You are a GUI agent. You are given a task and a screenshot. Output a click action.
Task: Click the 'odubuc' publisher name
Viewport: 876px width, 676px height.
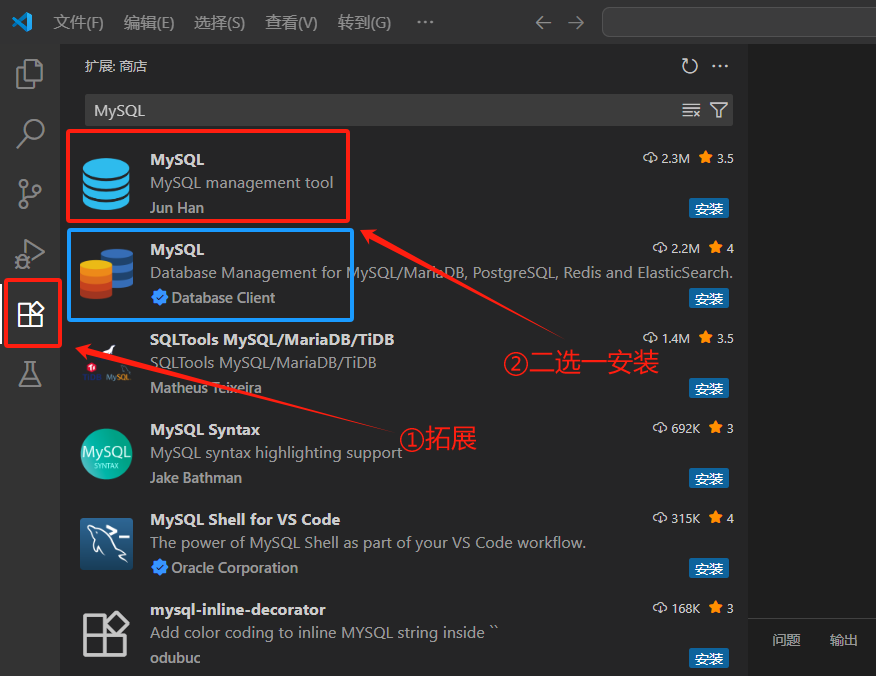coord(175,658)
